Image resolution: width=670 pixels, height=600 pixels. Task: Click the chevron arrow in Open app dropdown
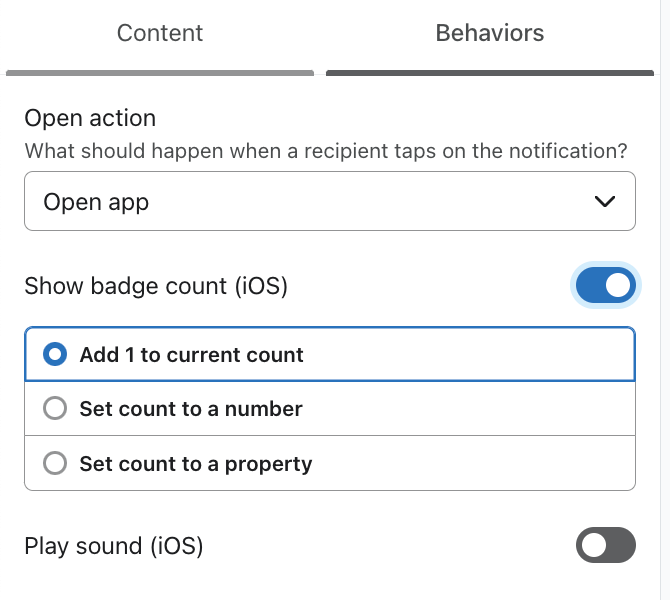coord(605,202)
